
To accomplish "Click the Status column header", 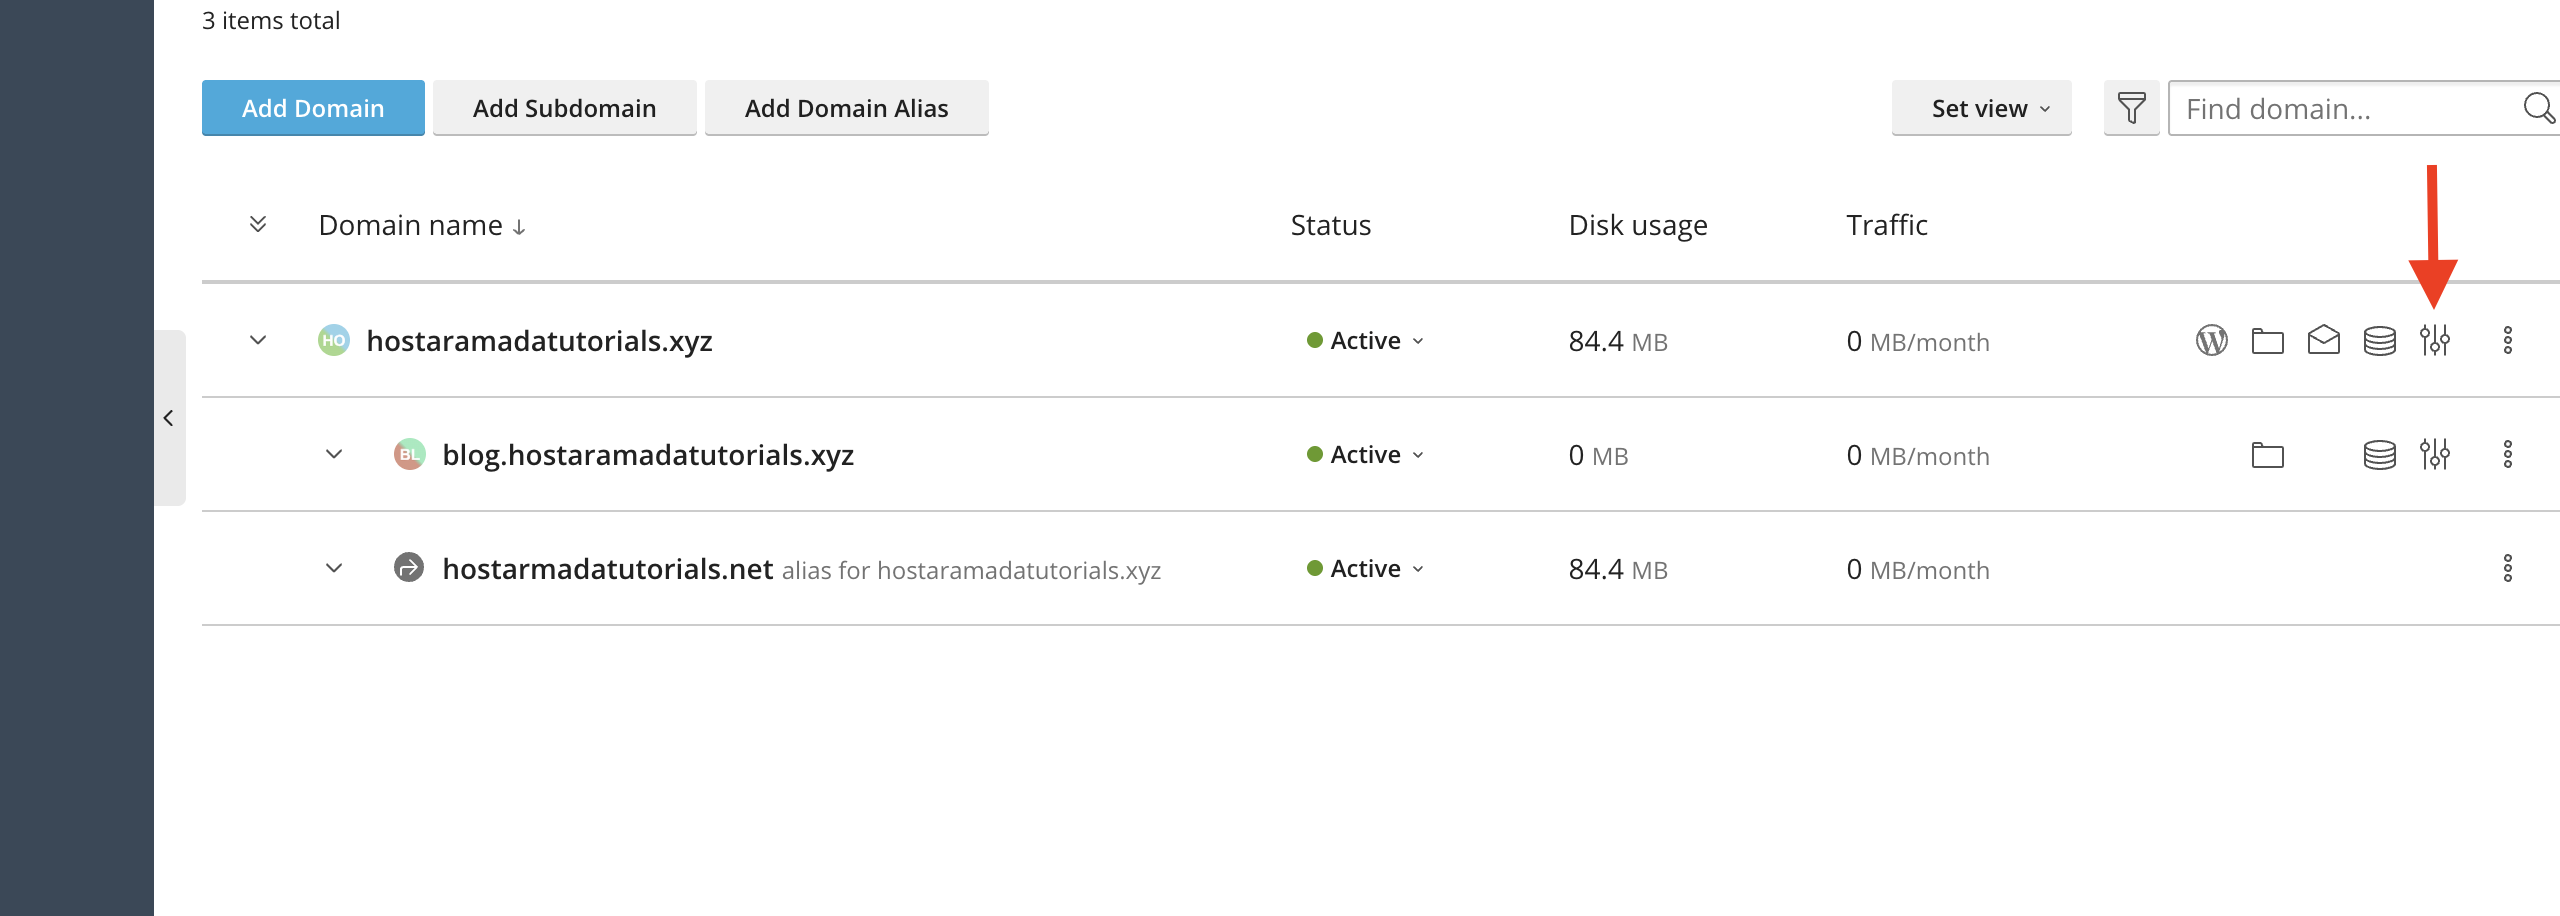I will click(1331, 225).
